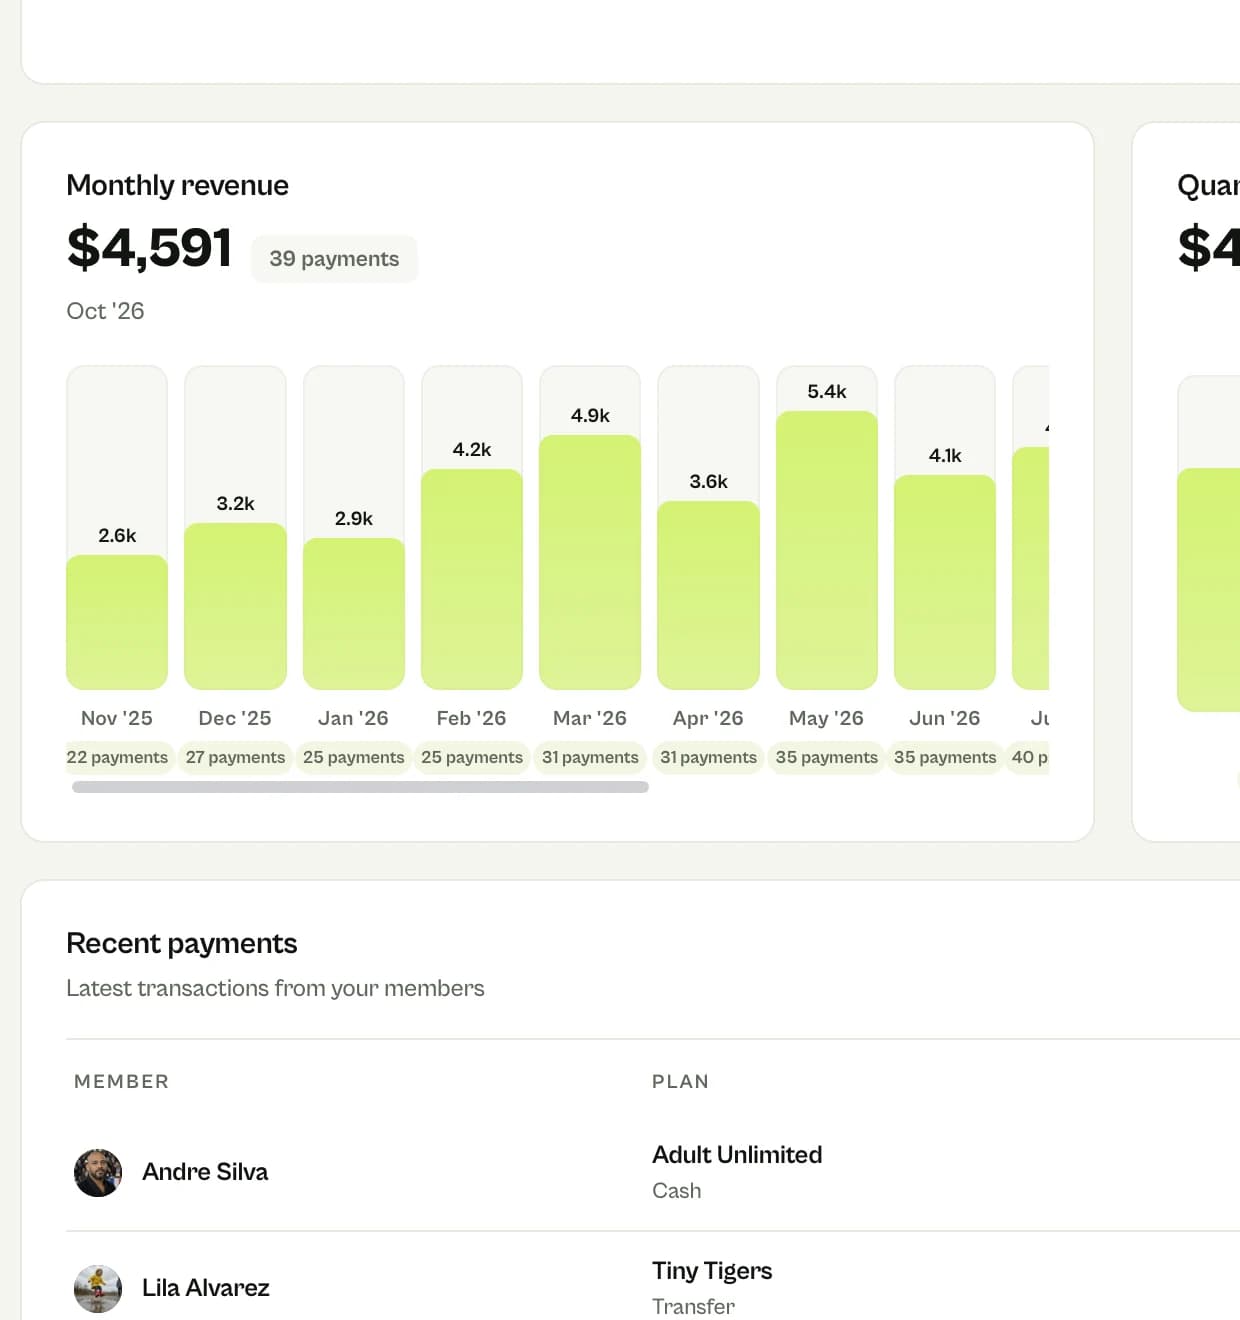This screenshot has width=1240, height=1320.
Task: Click the Cash payment method text
Action: [x=677, y=1191]
